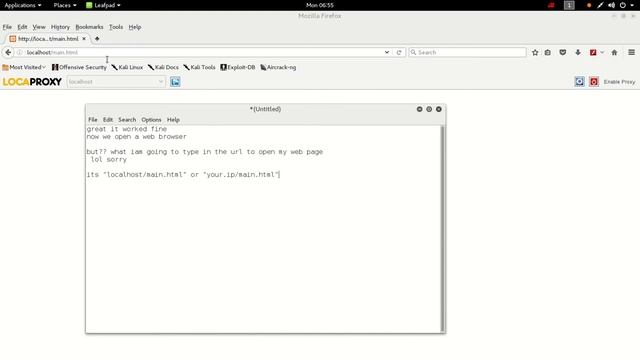The width and height of the screenshot is (640, 360).
Task: Open the power menu icon in top bar
Action: (622, 5)
